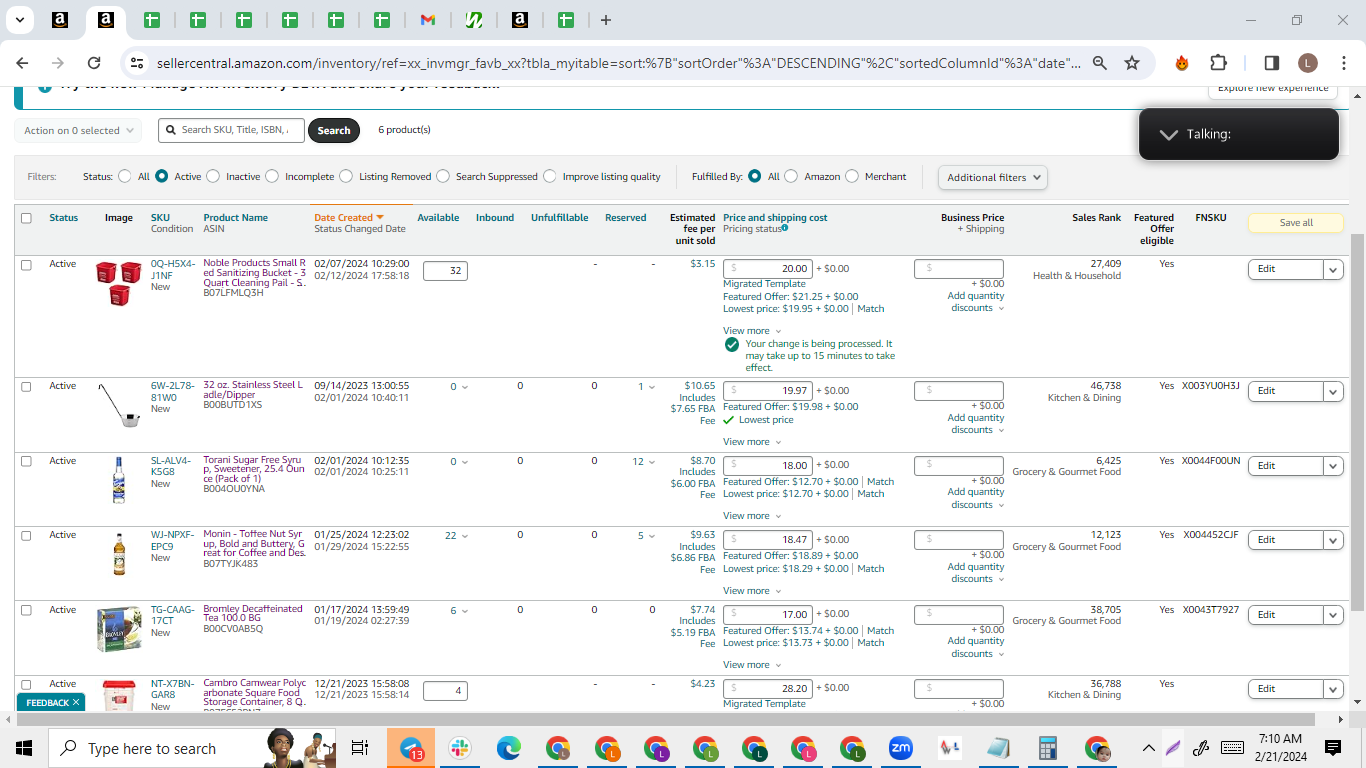Launch Microsoft Edge from the taskbar

tap(509, 748)
